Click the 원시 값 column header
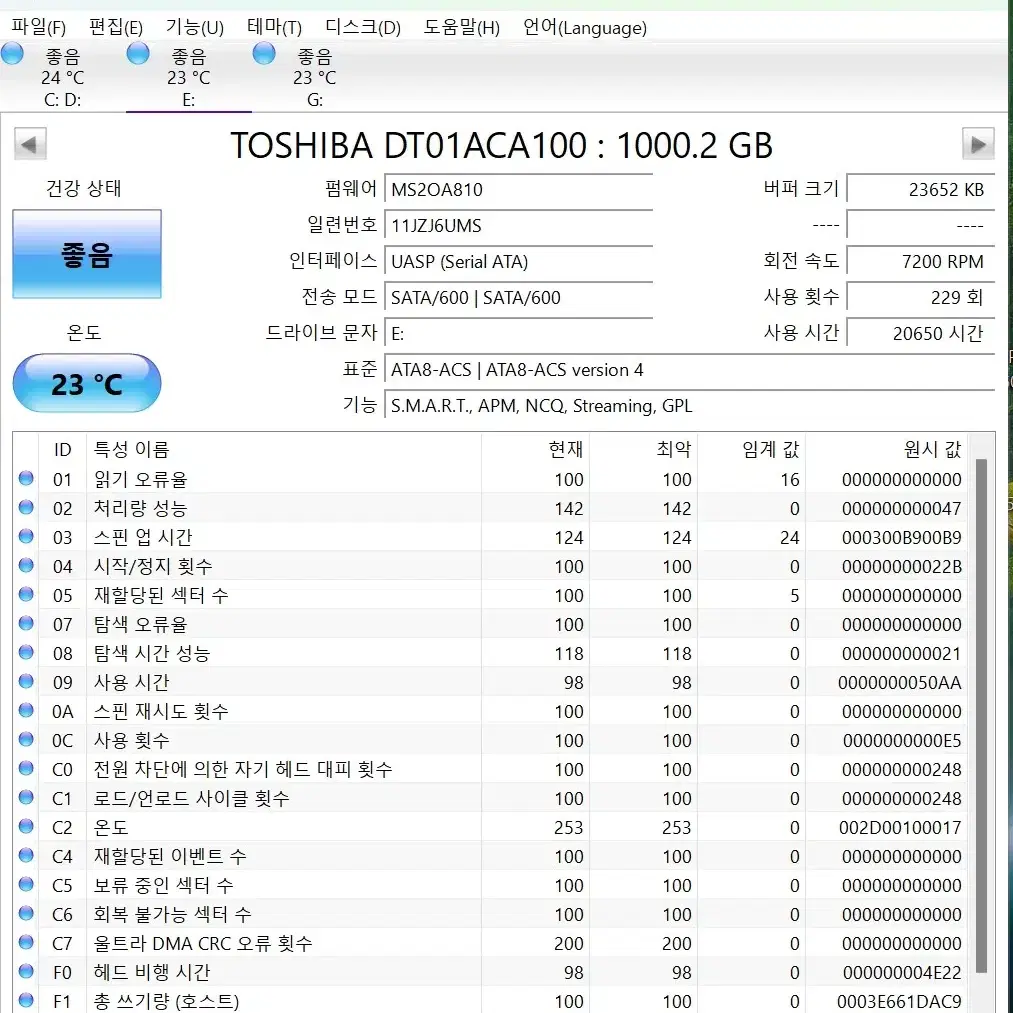1013x1013 pixels. tap(886, 449)
